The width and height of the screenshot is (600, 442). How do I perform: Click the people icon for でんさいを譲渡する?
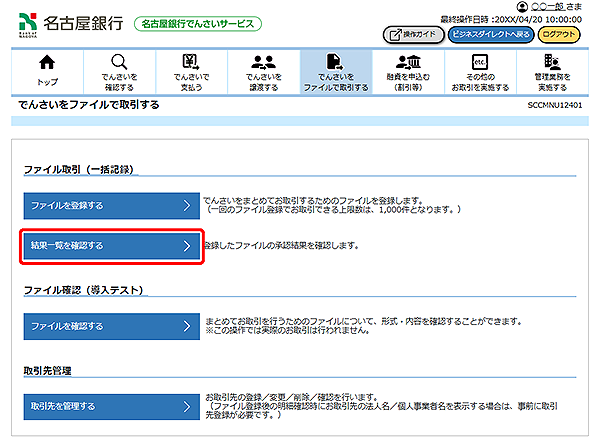tap(263, 62)
